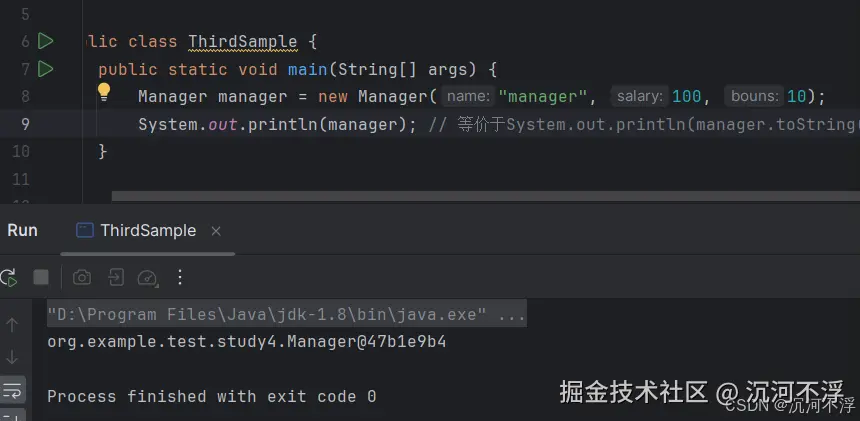Rerun the ThirdSample program
This screenshot has width=860, height=421.
coord(8,277)
